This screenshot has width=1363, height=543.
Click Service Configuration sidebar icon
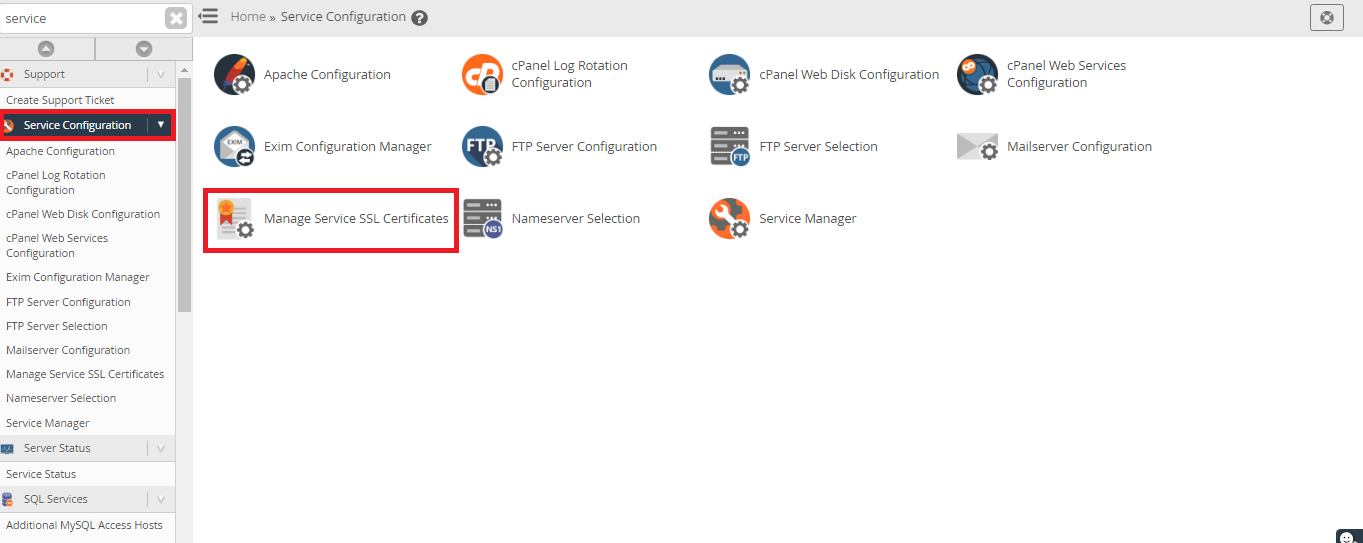point(8,126)
